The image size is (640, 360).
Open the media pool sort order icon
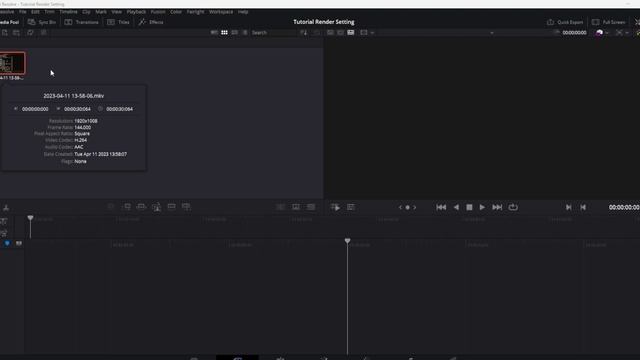tap(303, 32)
